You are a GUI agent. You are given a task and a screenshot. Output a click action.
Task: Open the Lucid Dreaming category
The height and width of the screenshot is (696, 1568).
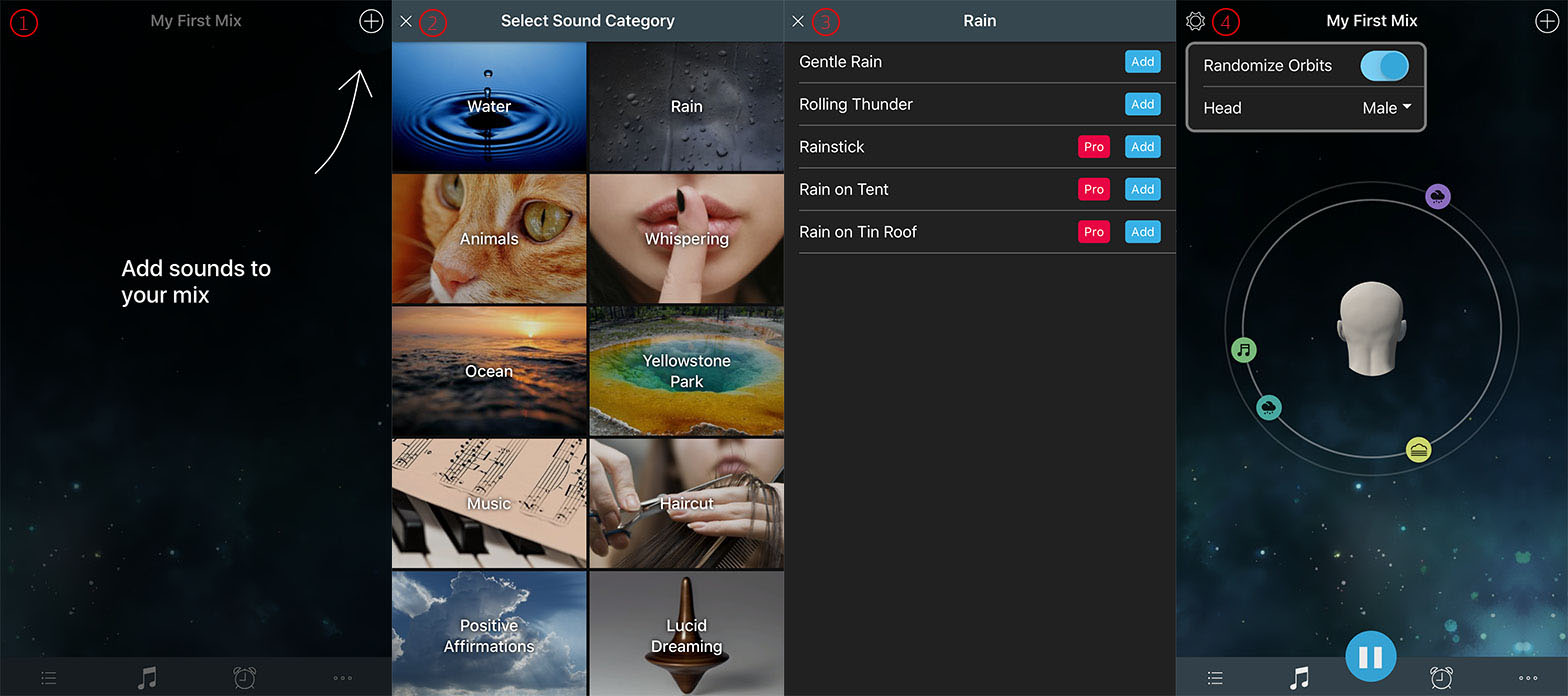(686, 634)
